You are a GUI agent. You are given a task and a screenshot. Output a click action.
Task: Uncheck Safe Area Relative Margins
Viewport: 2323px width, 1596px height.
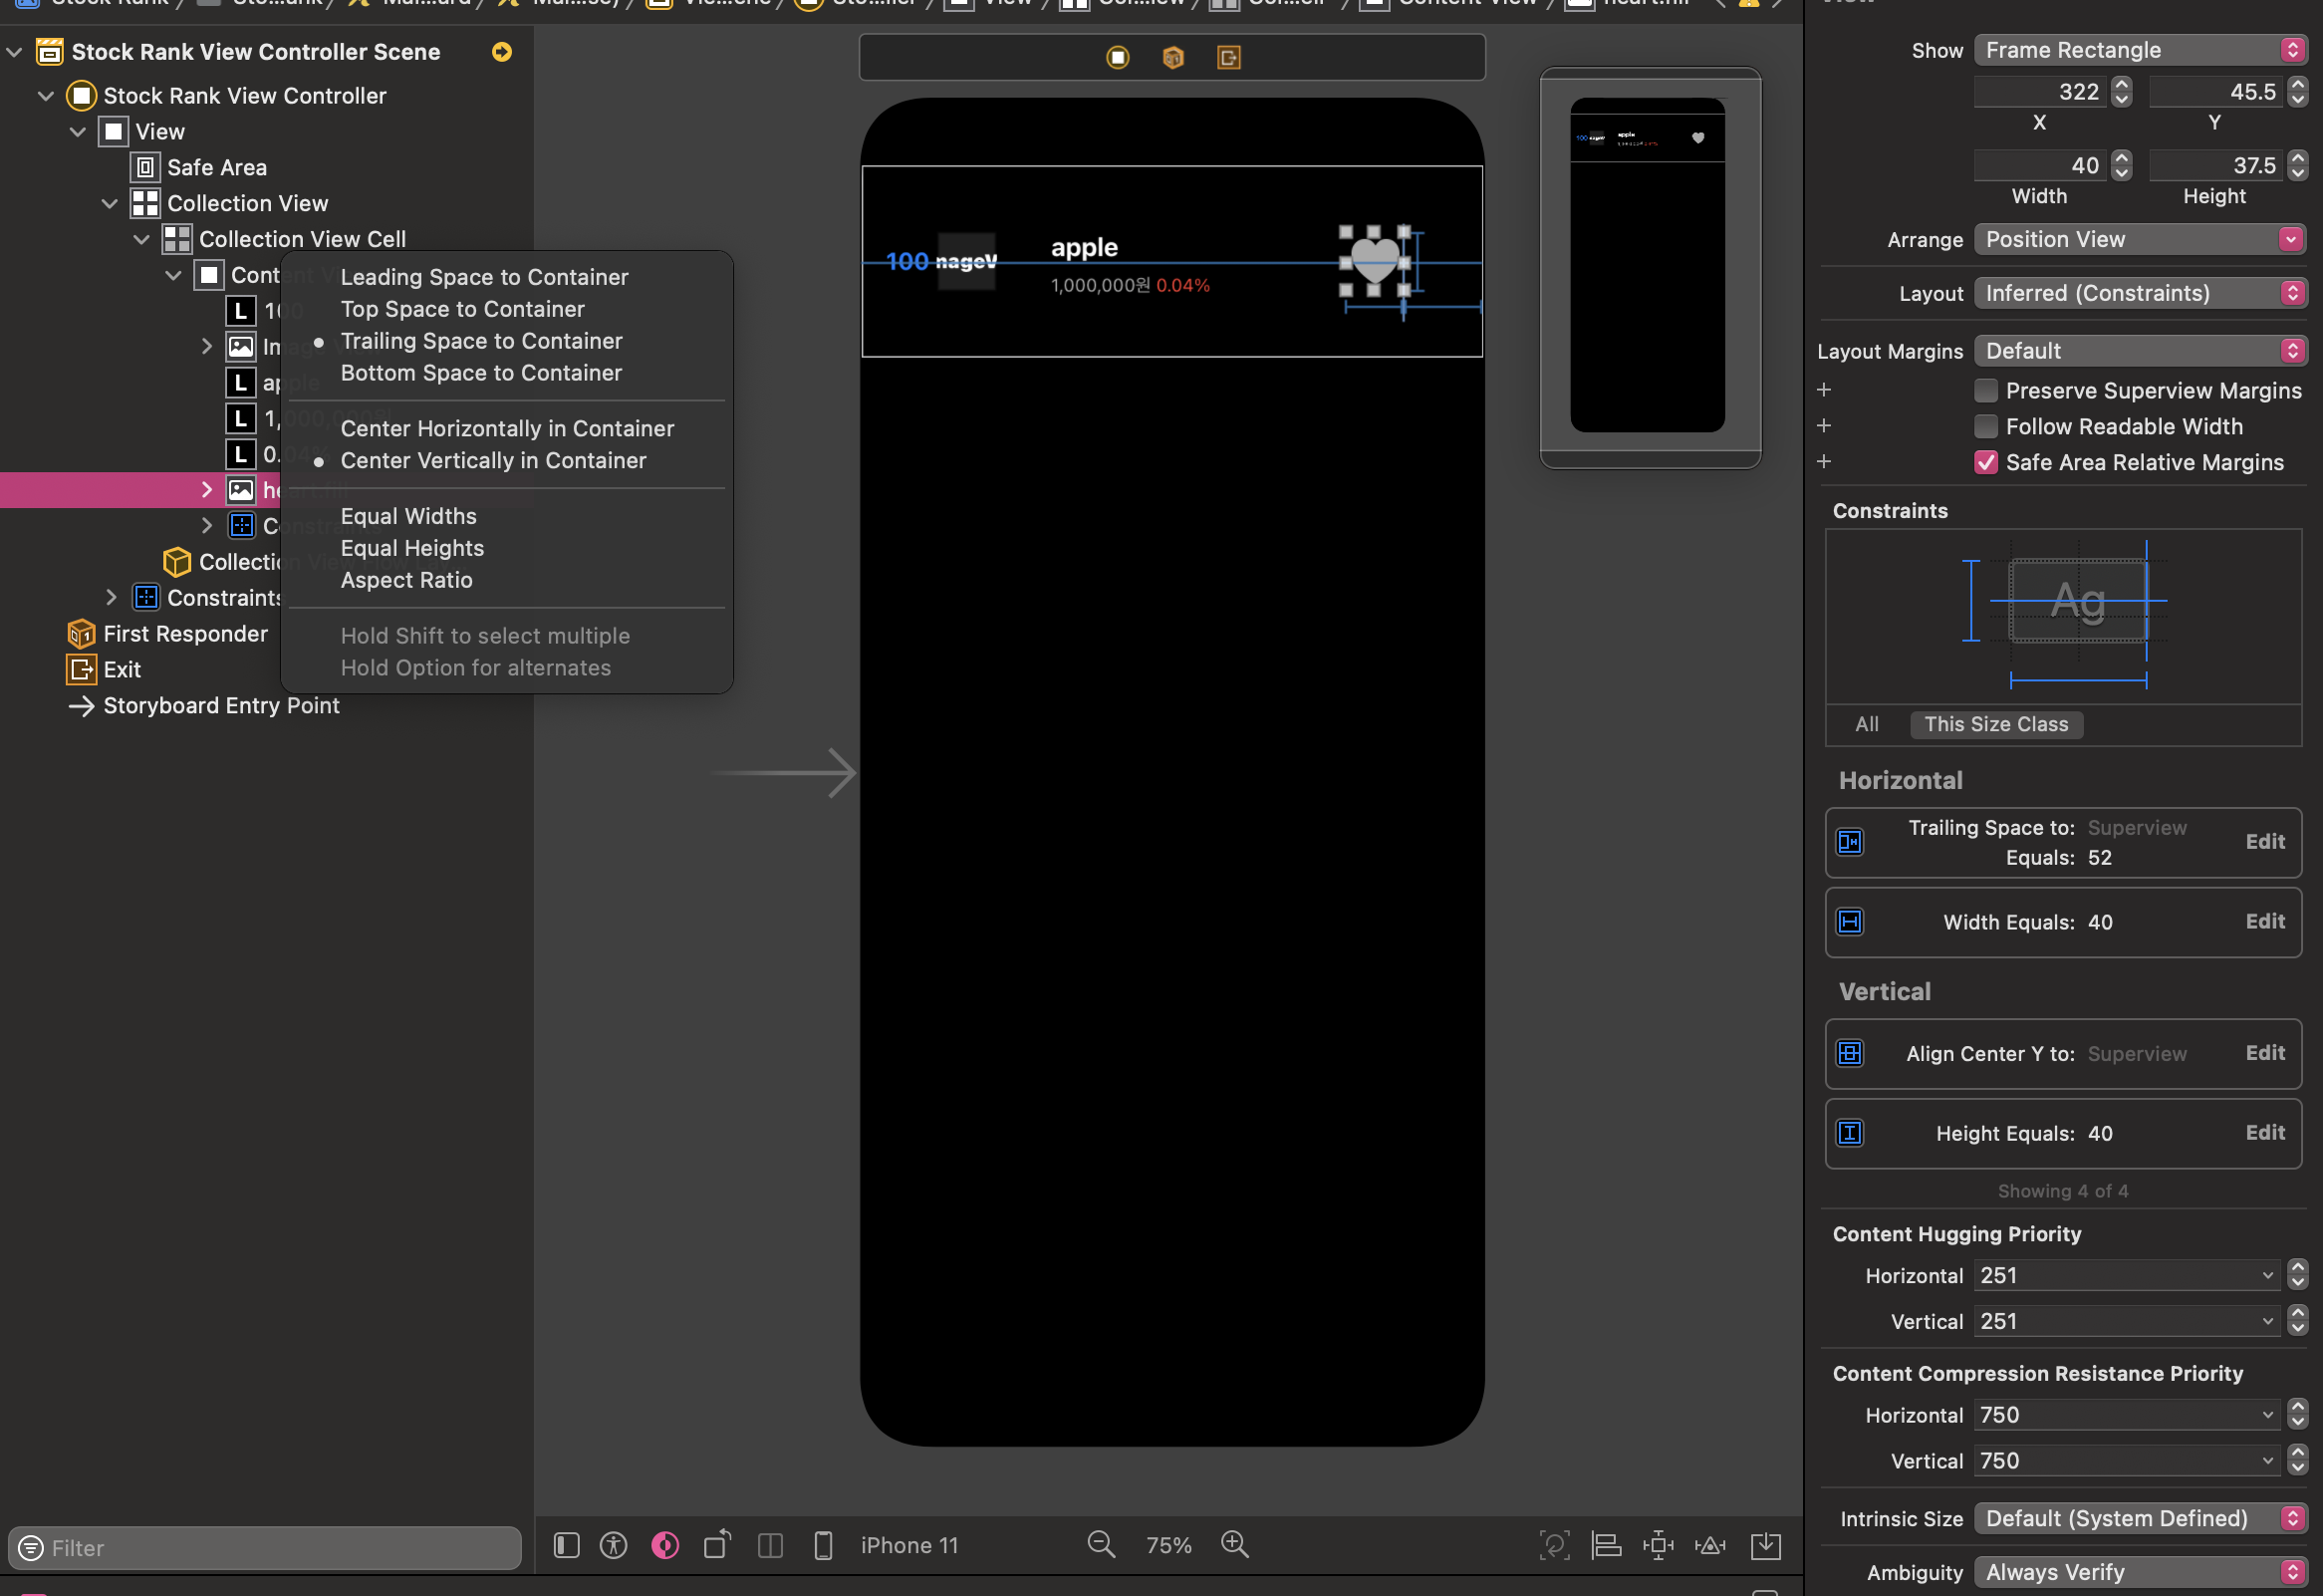(x=1986, y=463)
